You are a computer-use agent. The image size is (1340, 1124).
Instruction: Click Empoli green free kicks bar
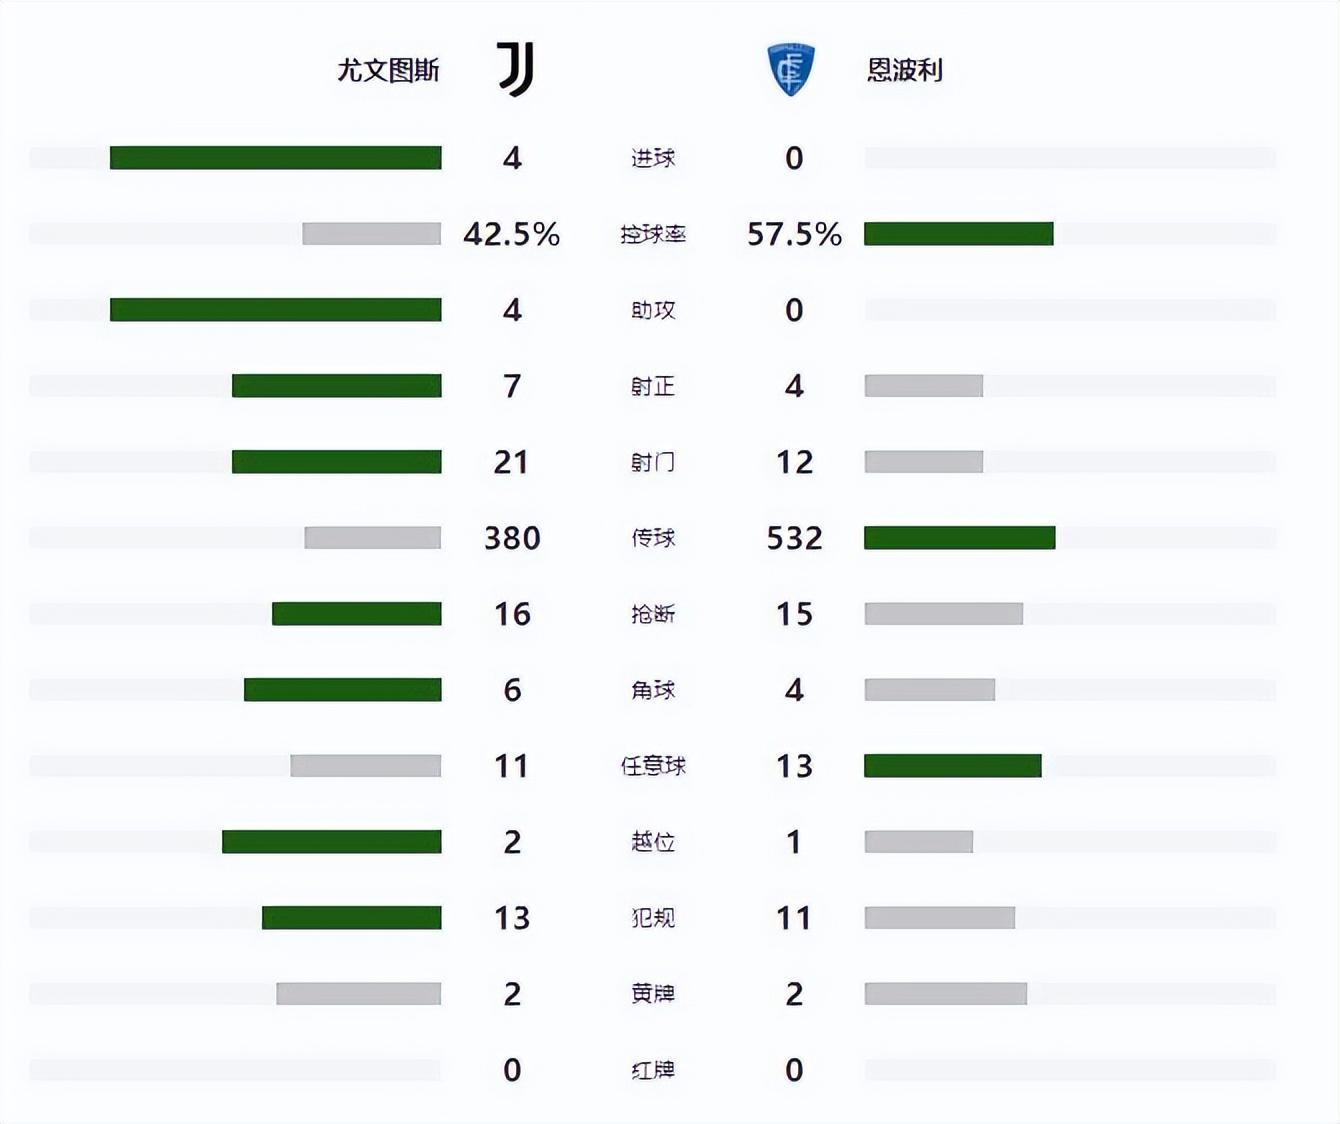click(x=952, y=766)
